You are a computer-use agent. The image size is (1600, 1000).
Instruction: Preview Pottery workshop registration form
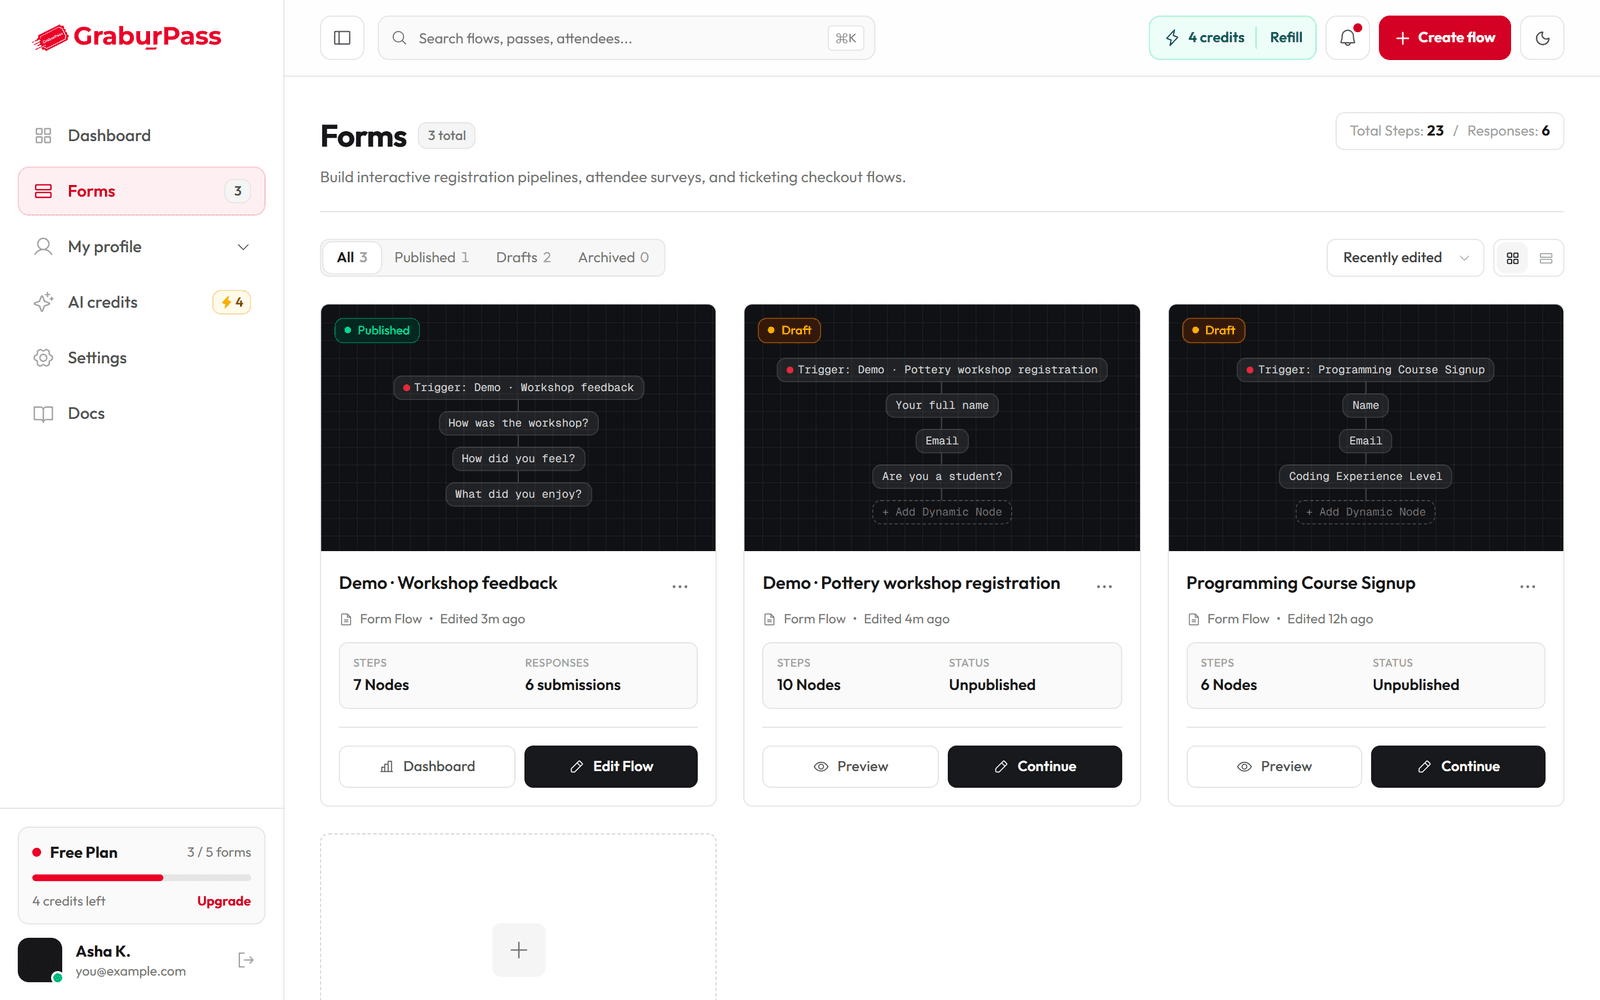(x=850, y=767)
